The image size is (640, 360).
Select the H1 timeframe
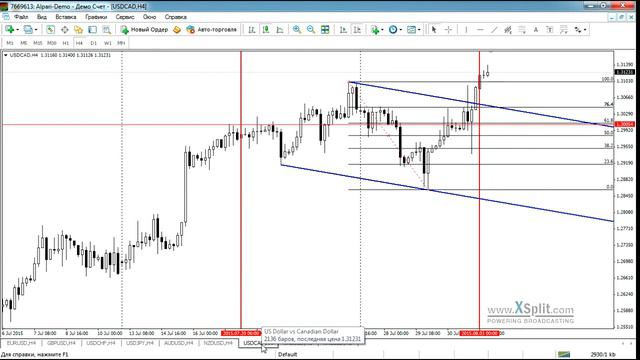point(66,43)
